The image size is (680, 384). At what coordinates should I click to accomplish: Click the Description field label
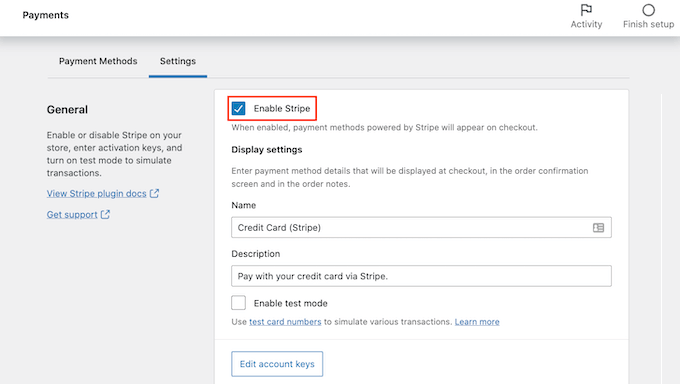tap(256, 254)
